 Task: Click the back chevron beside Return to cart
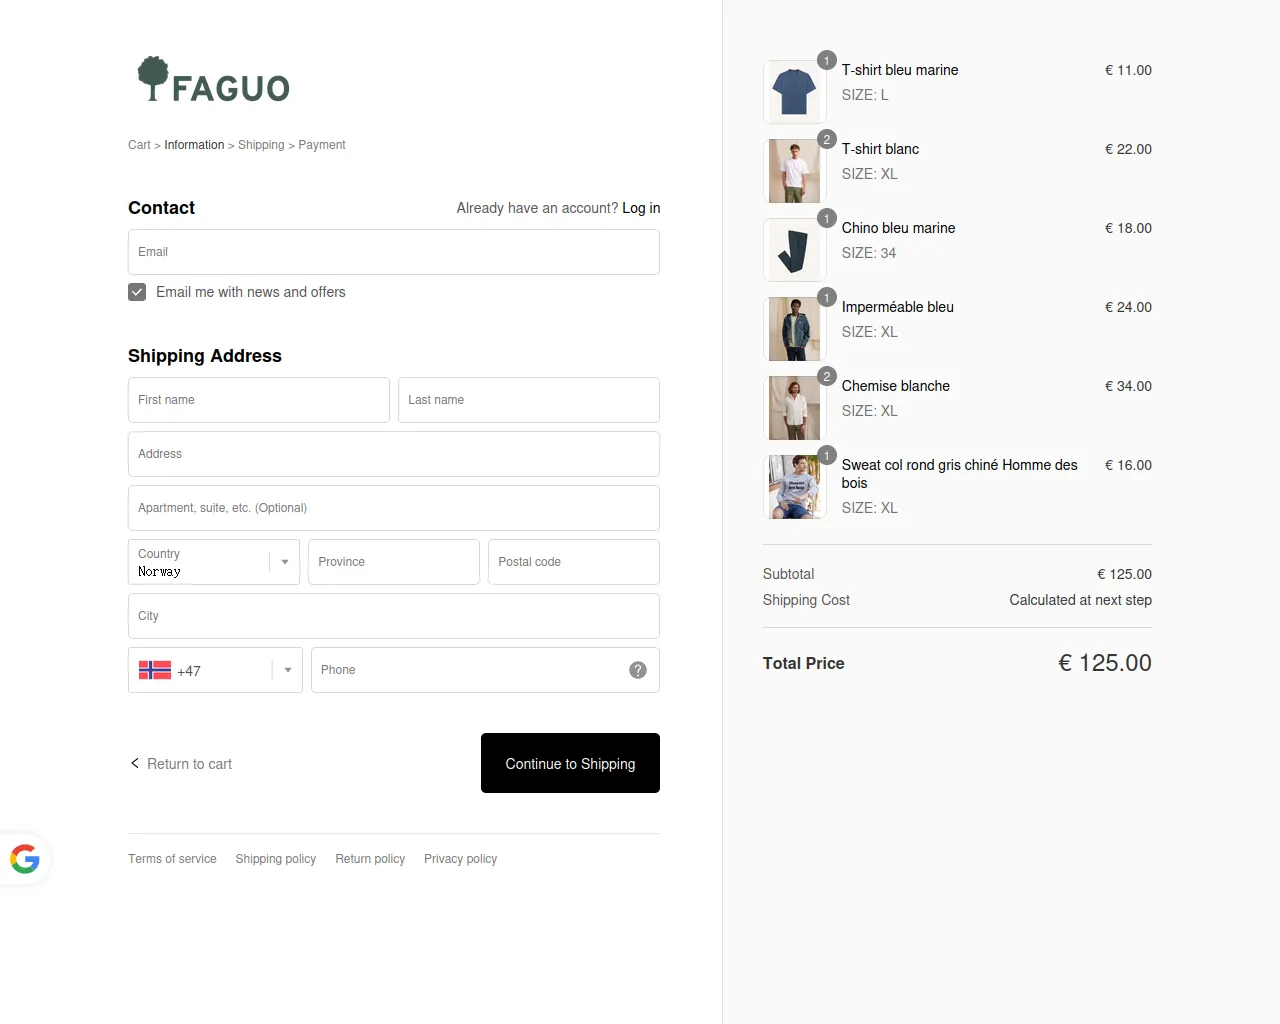coord(135,763)
